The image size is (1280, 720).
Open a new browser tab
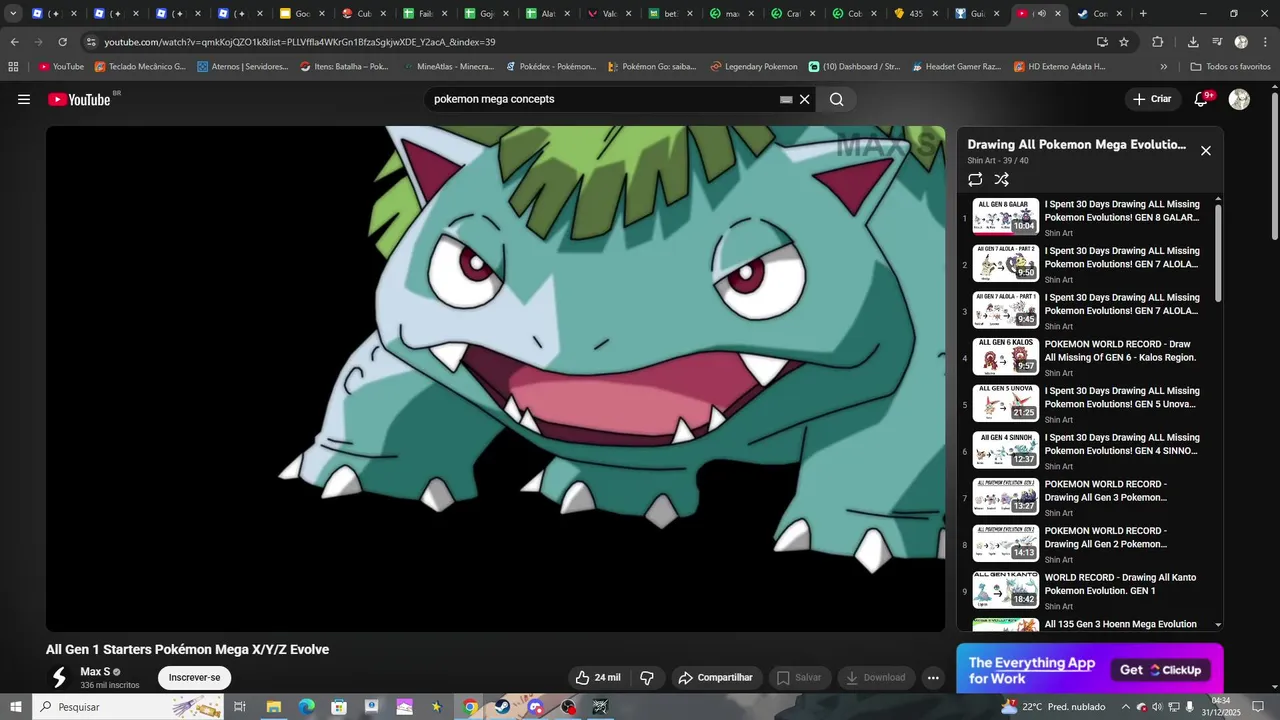[x=1143, y=14]
